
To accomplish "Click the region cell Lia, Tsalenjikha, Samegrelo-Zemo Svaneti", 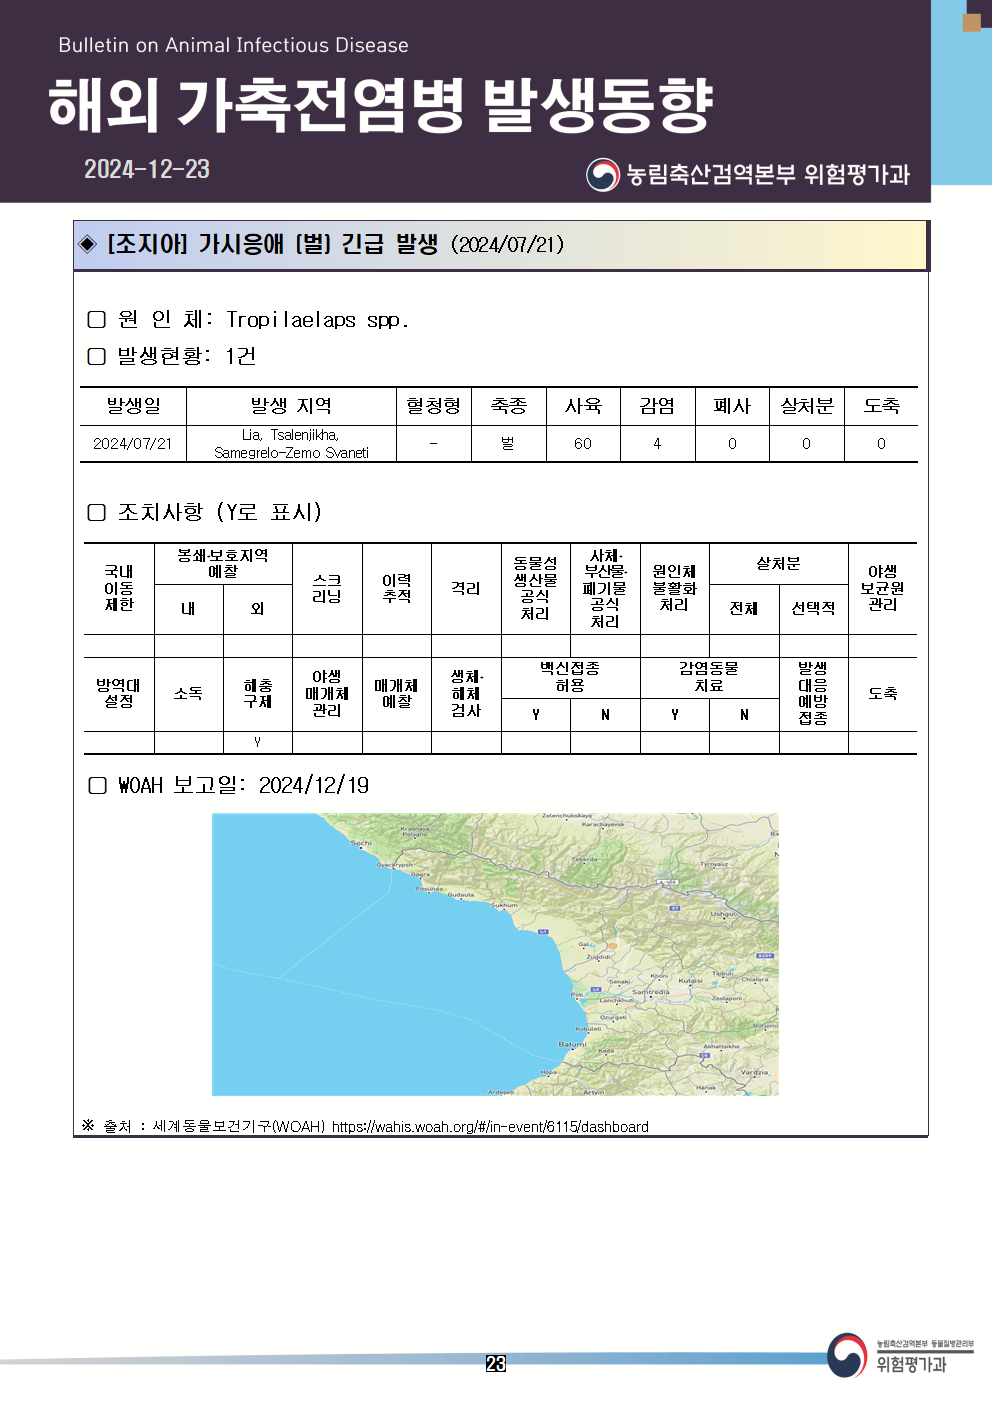I will click(x=291, y=444).
